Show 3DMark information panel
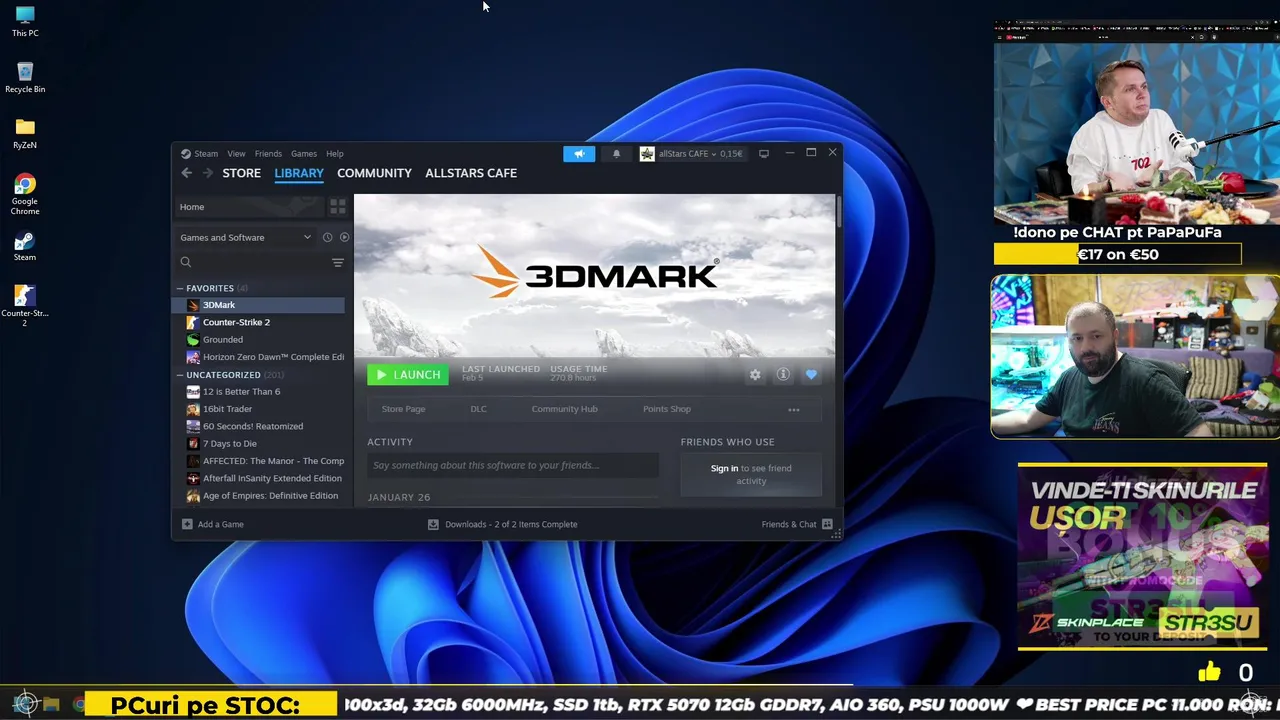Screen dimensions: 1280x720 click(783, 374)
